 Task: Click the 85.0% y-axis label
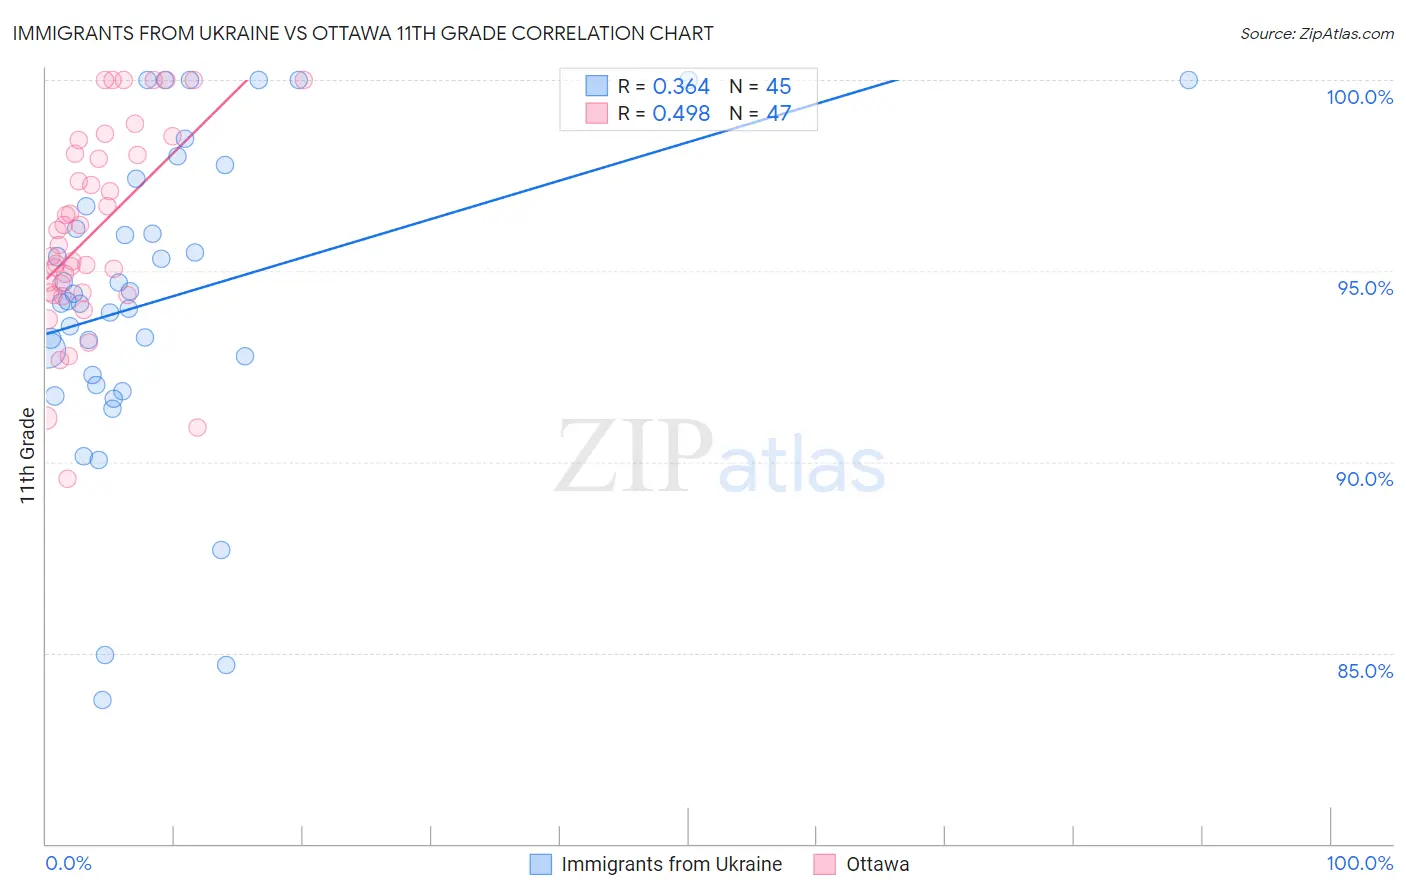1365,671
